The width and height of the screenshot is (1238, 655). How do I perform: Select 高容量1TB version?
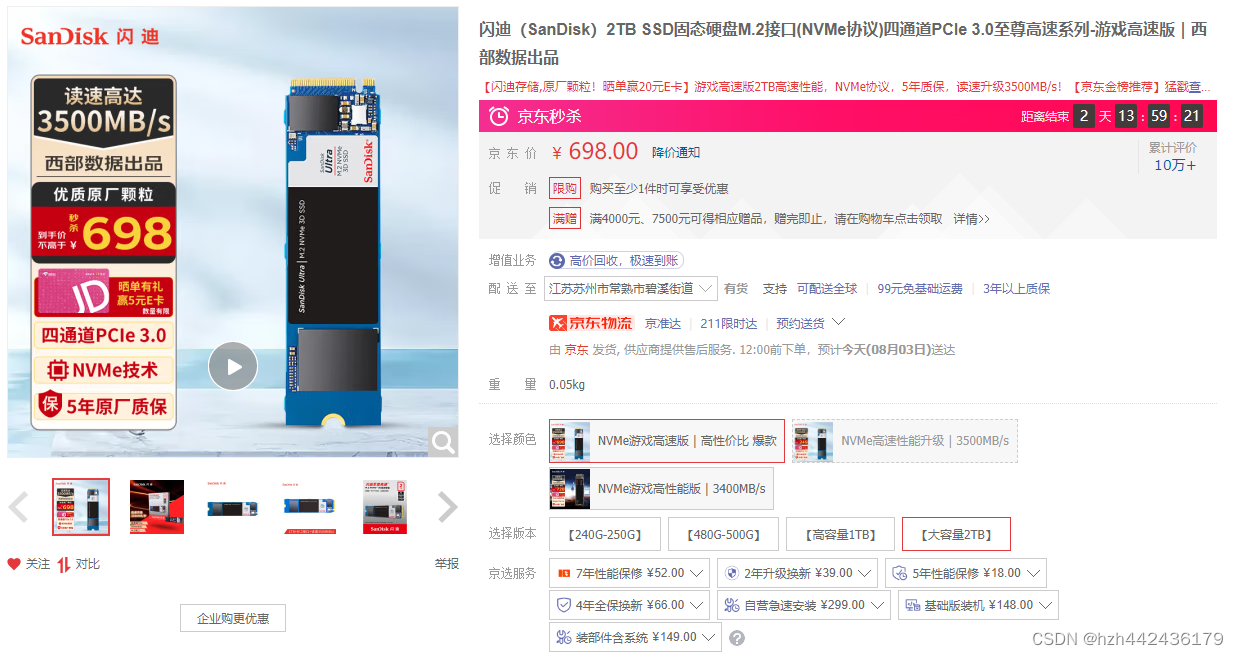tap(840, 534)
